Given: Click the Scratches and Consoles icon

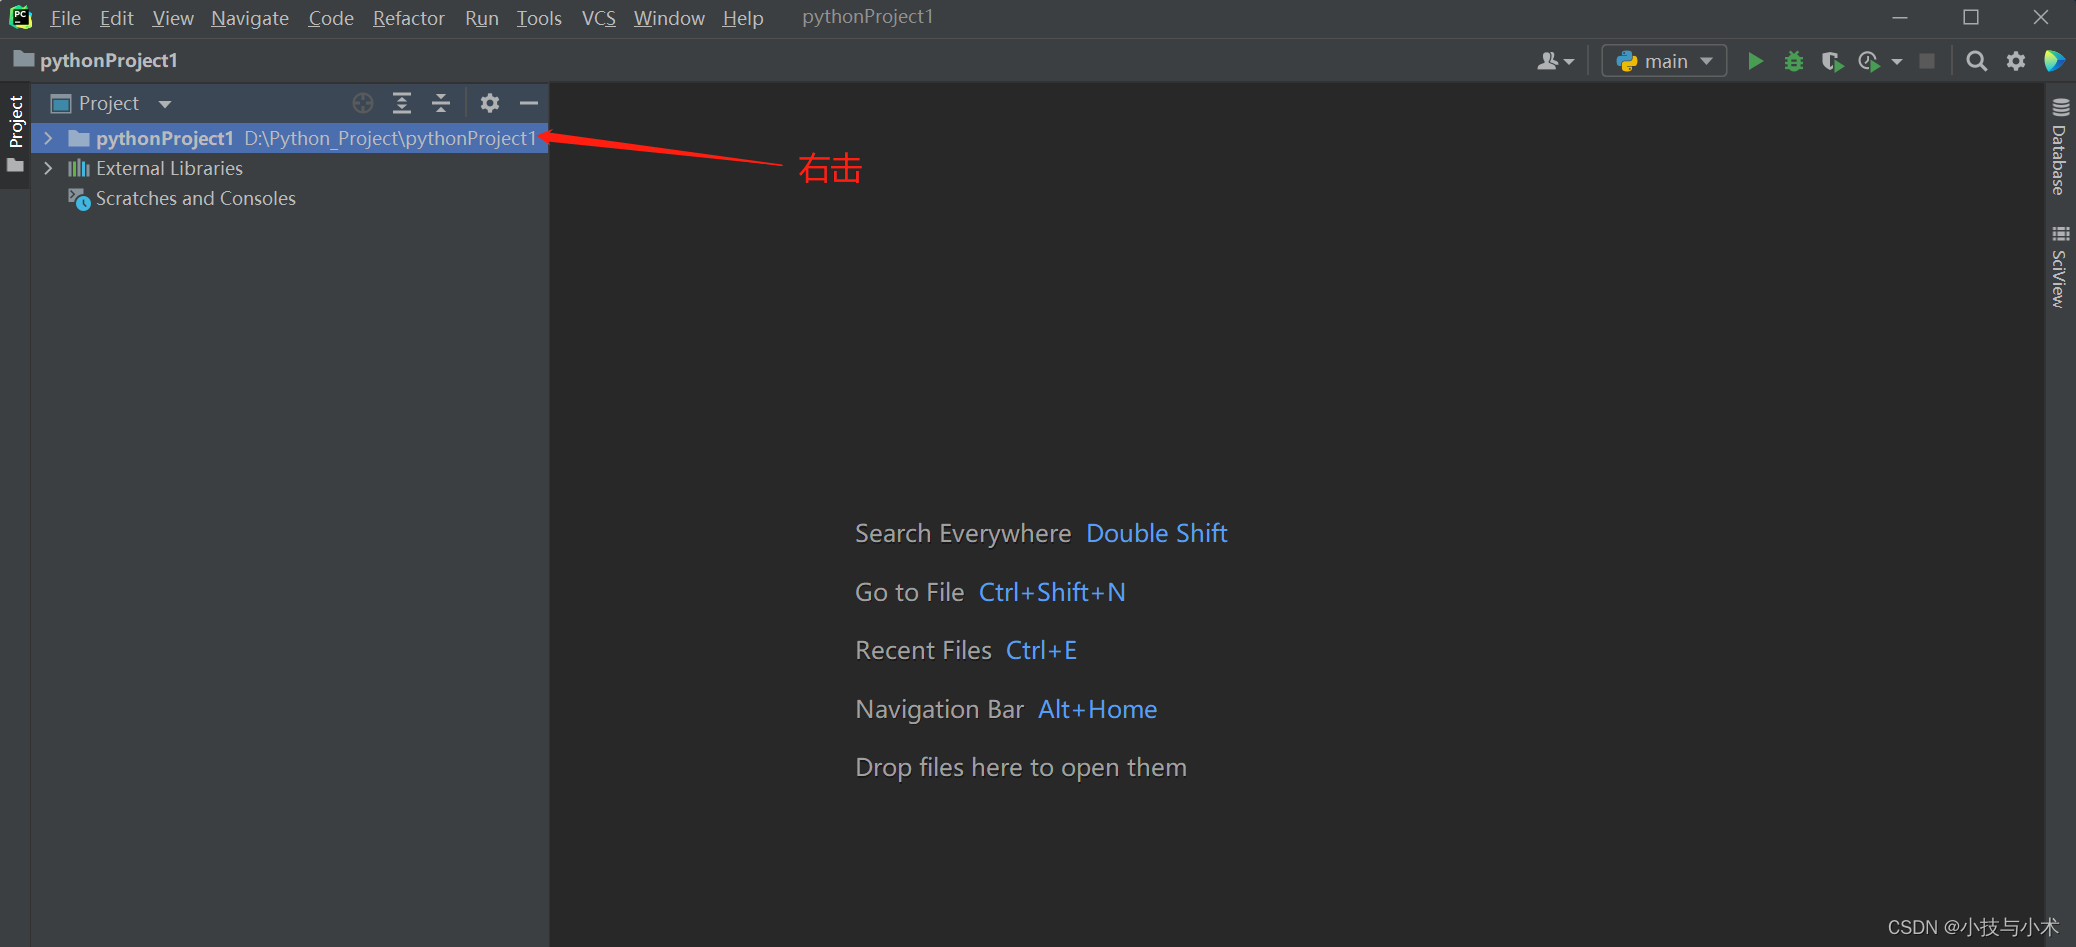Looking at the screenshot, I should click(79, 199).
